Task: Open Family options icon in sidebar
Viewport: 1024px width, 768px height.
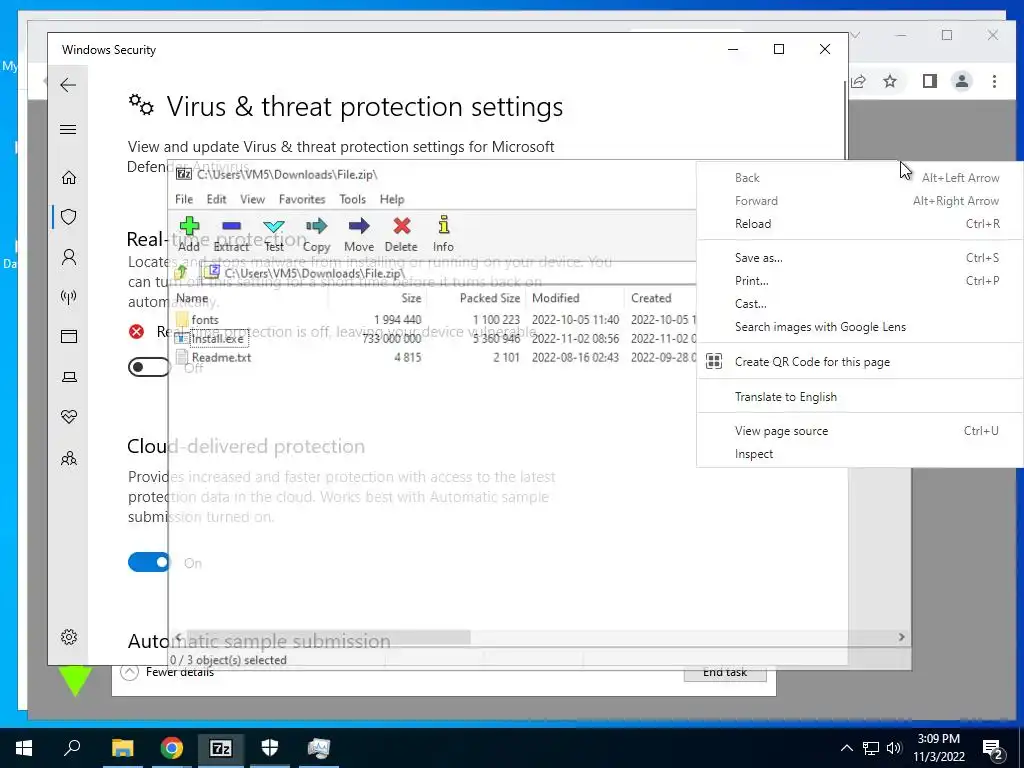Action: click(x=69, y=458)
